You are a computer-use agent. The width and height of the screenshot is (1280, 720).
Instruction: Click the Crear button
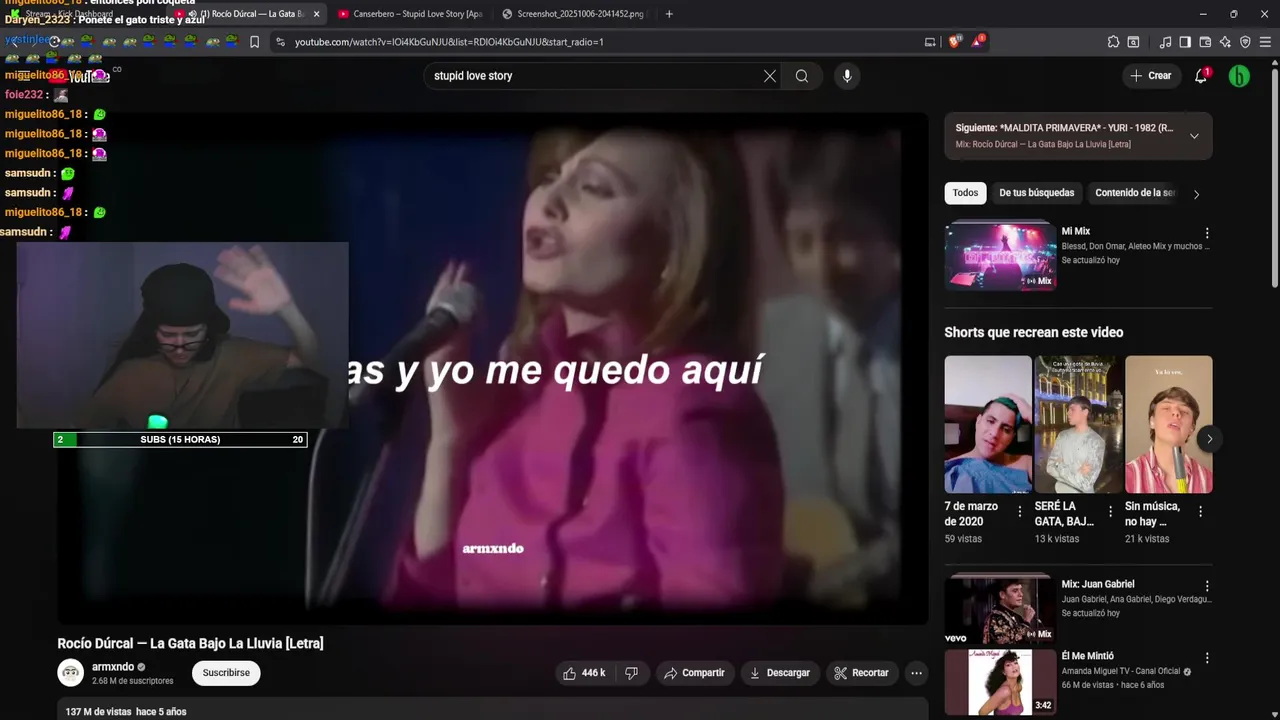tap(1151, 76)
